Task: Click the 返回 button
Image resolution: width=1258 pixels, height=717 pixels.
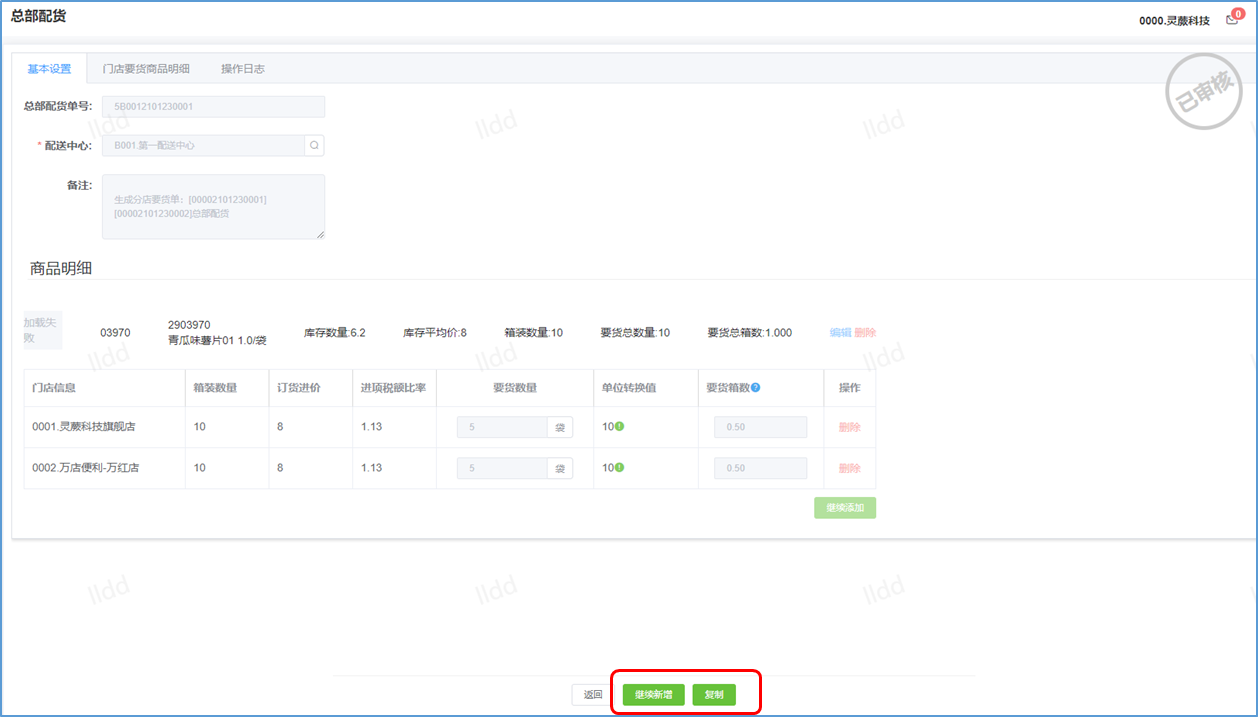Action: coord(593,695)
